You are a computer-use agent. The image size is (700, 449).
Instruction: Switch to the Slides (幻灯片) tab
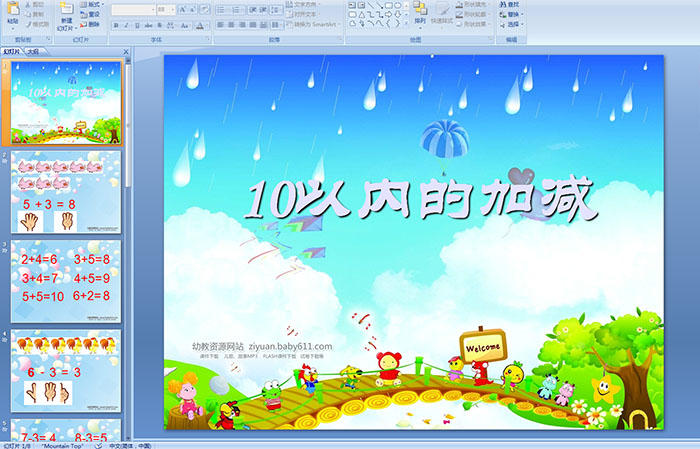[x=11, y=52]
